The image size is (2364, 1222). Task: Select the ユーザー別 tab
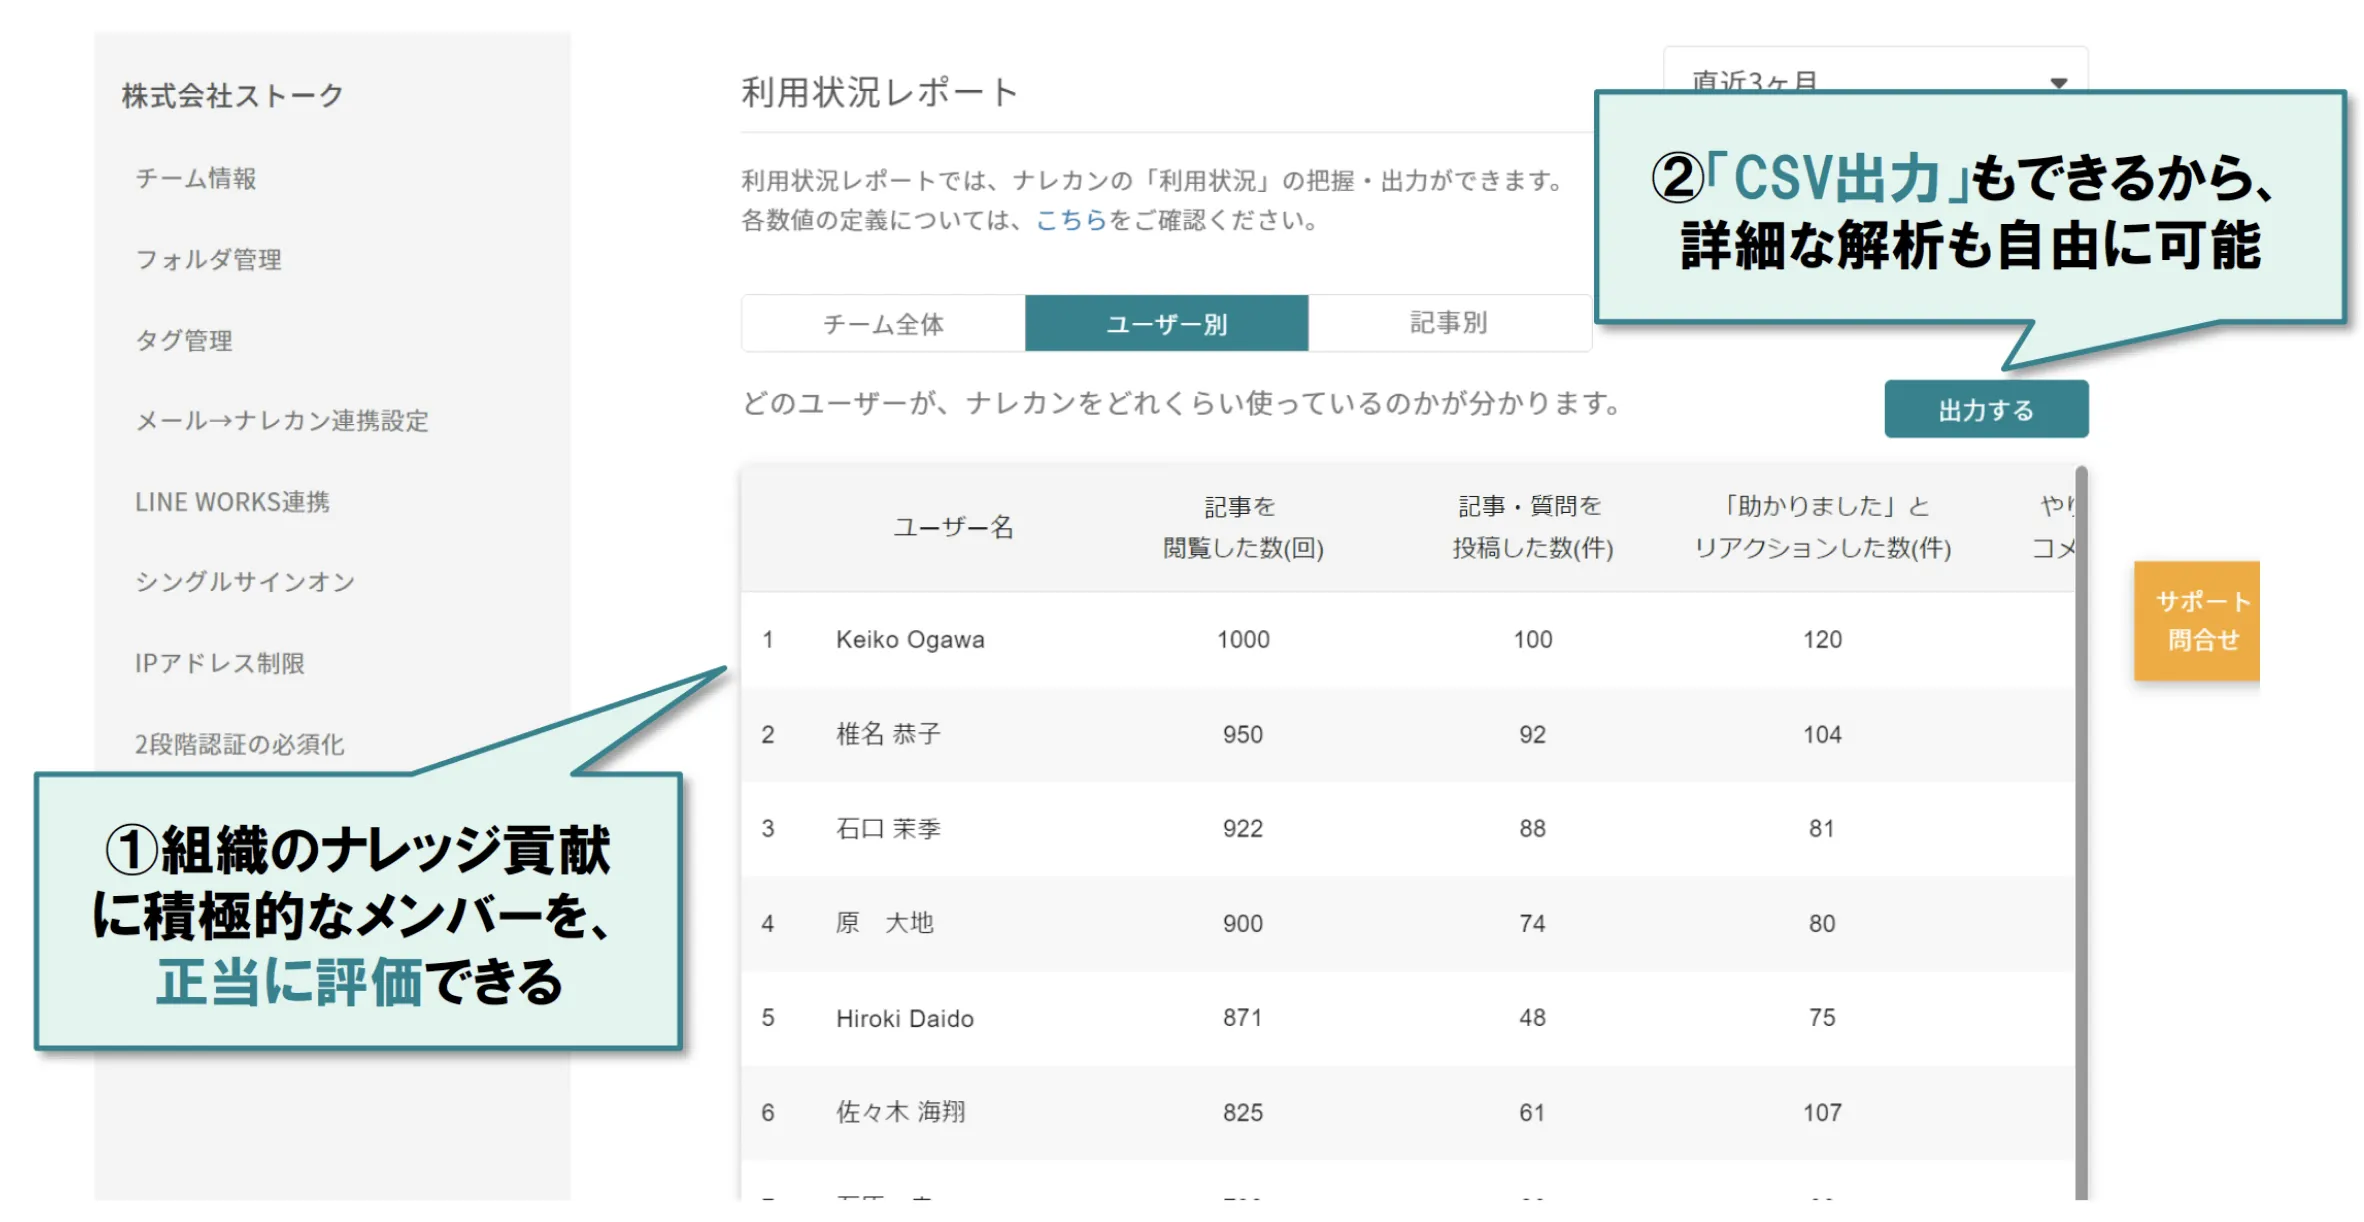(x=1166, y=323)
